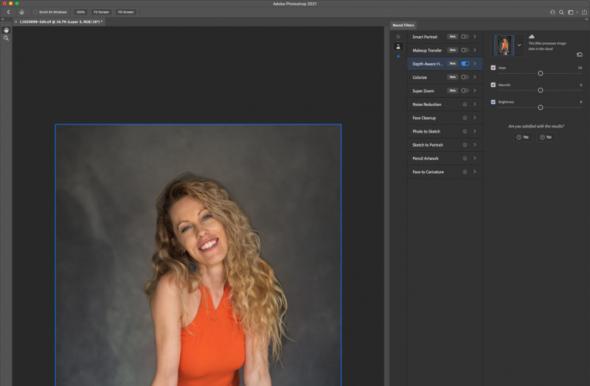Open dropdown chevron next to preview thumbnail
The height and width of the screenshot is (386, 590).
(519, 45)
